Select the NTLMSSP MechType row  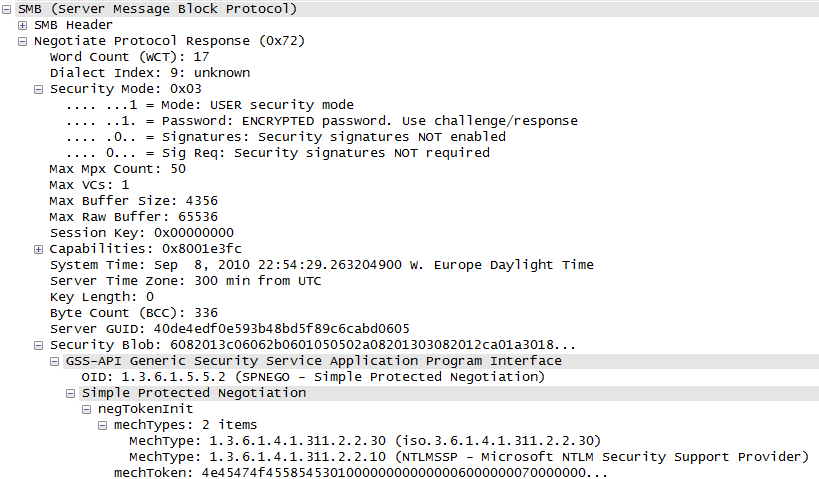[469, 457]
